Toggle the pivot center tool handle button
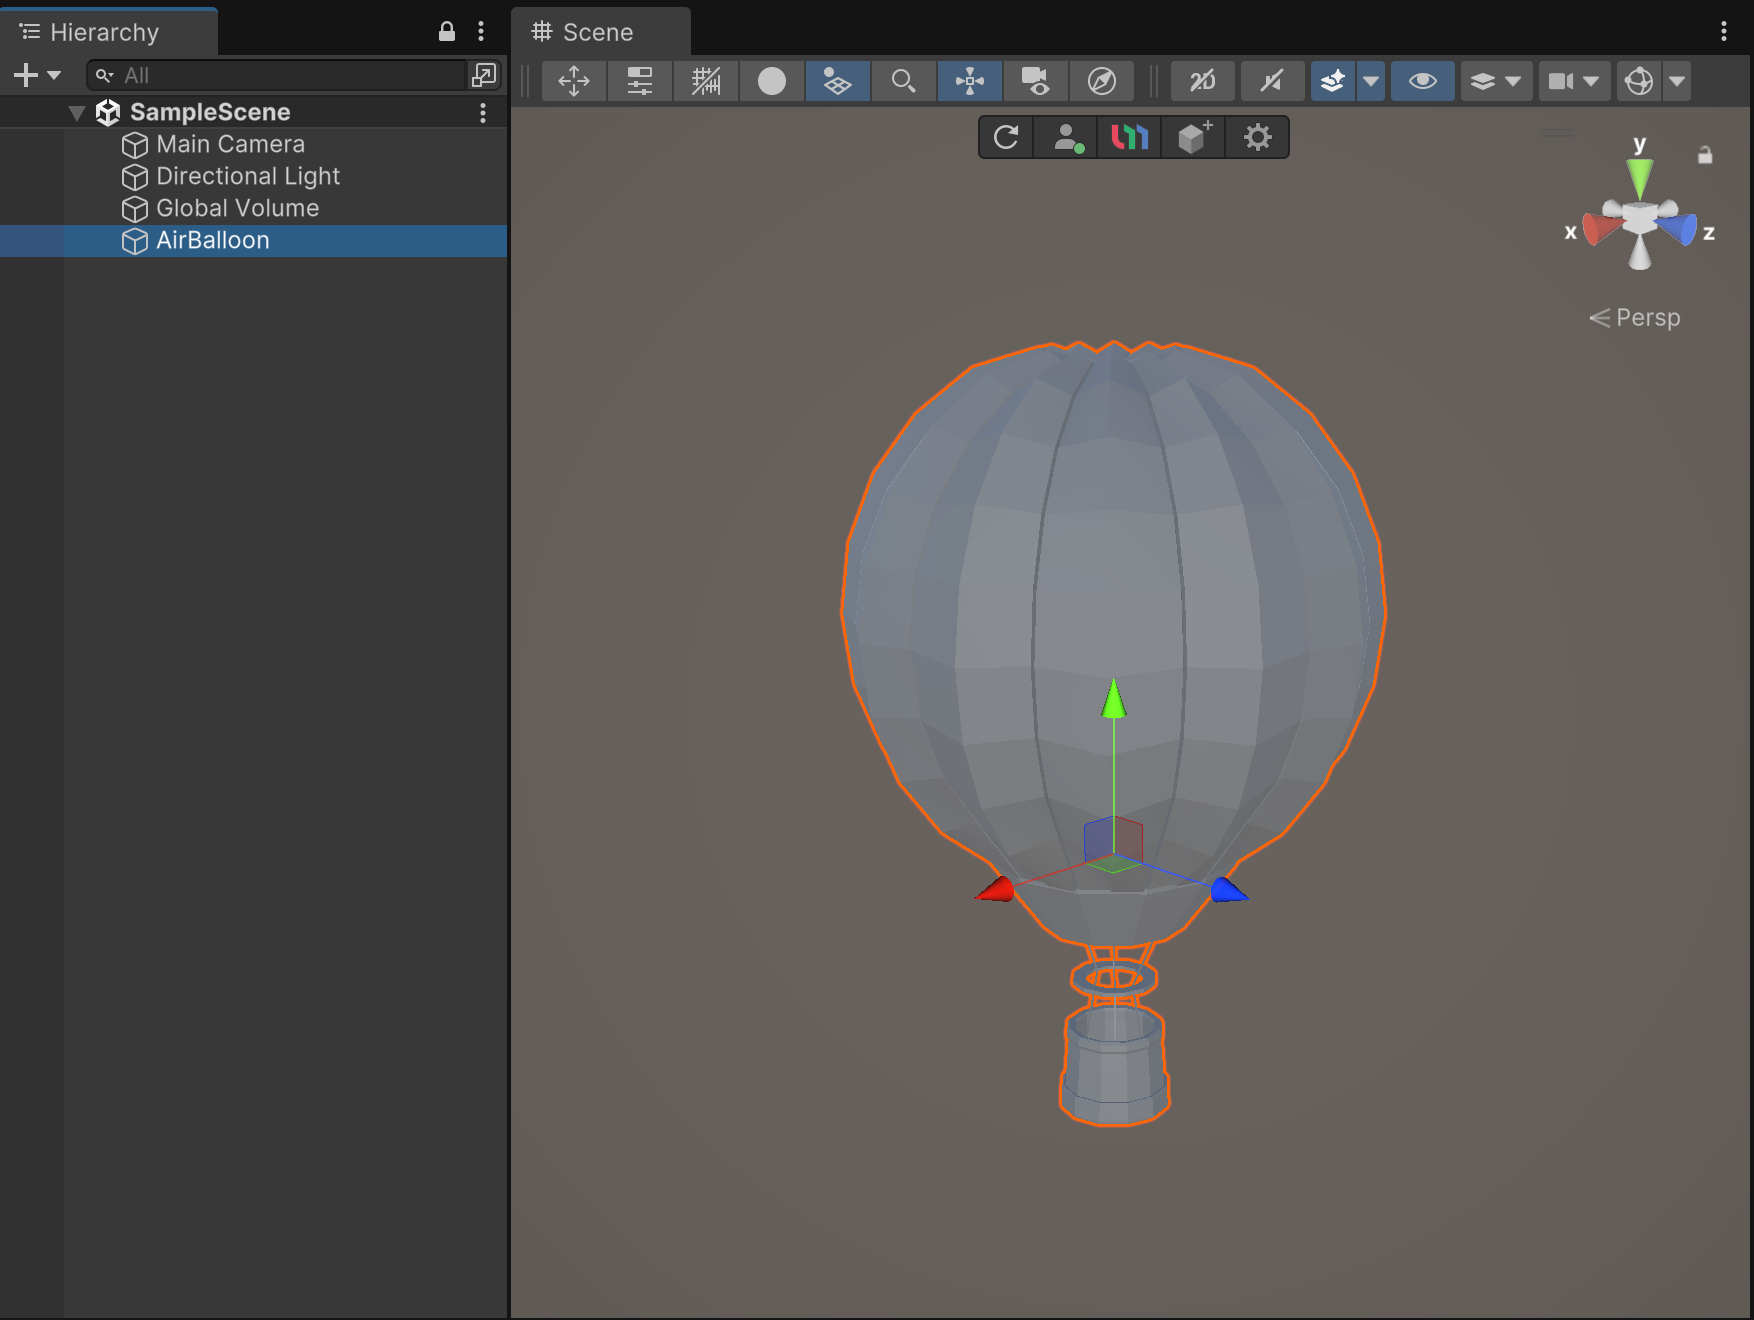The image size is (1754, 1320). 970,81
